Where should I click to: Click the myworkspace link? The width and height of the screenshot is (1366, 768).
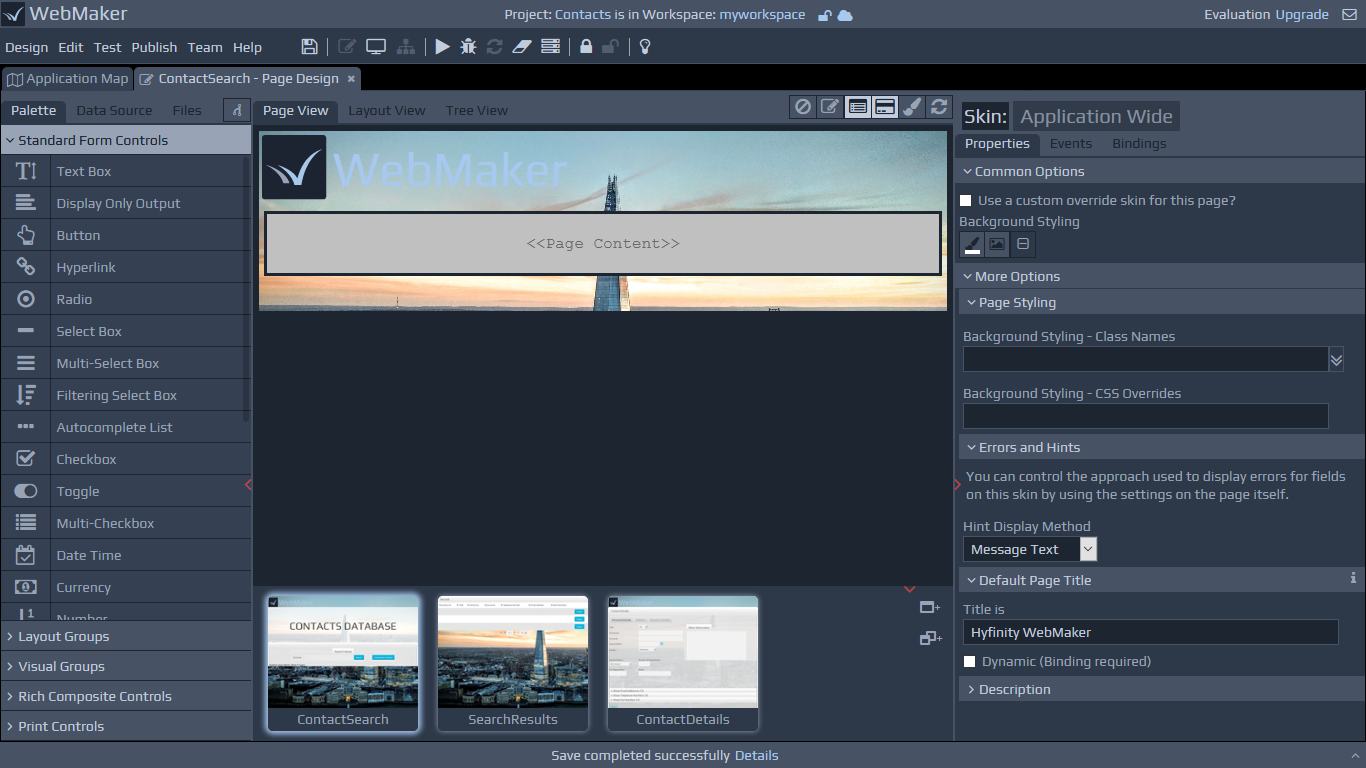(762, 15)
